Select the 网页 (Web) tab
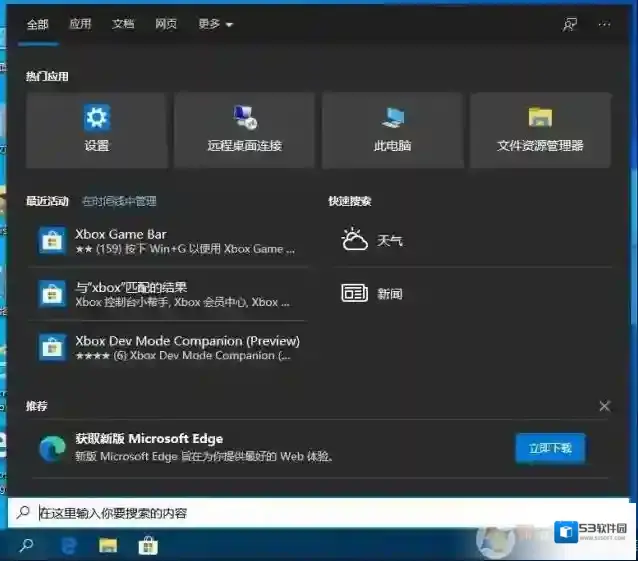Screen dimensions: 638x561 (x=166, y=24)
